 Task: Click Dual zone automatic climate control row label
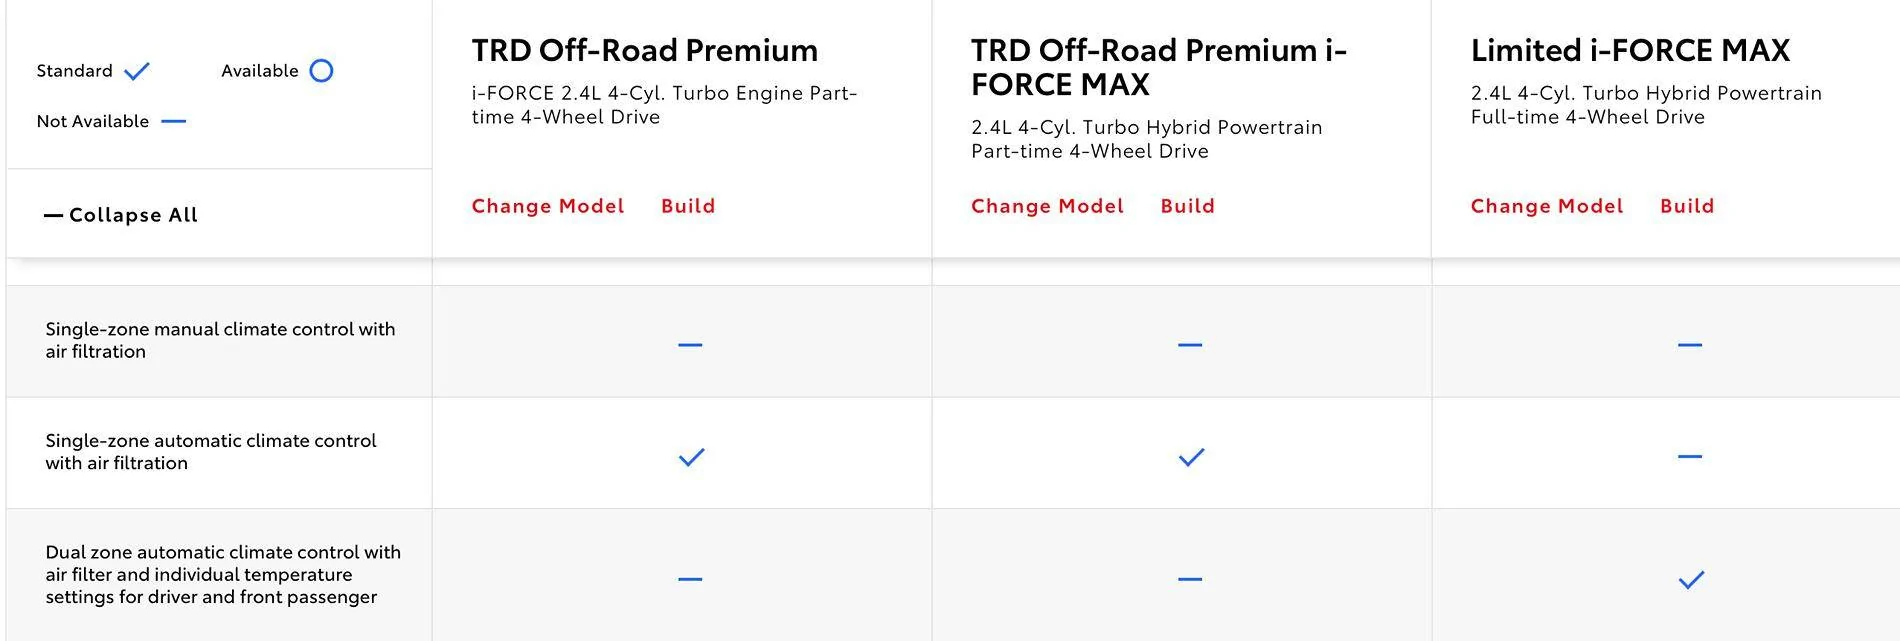point(222,574)
